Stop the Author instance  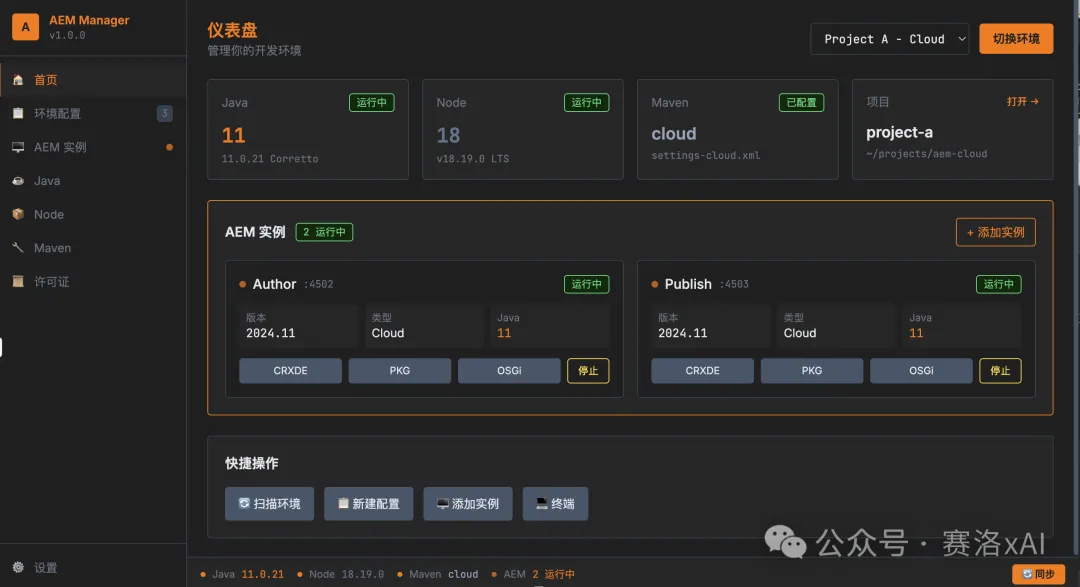tap(588, 371)
